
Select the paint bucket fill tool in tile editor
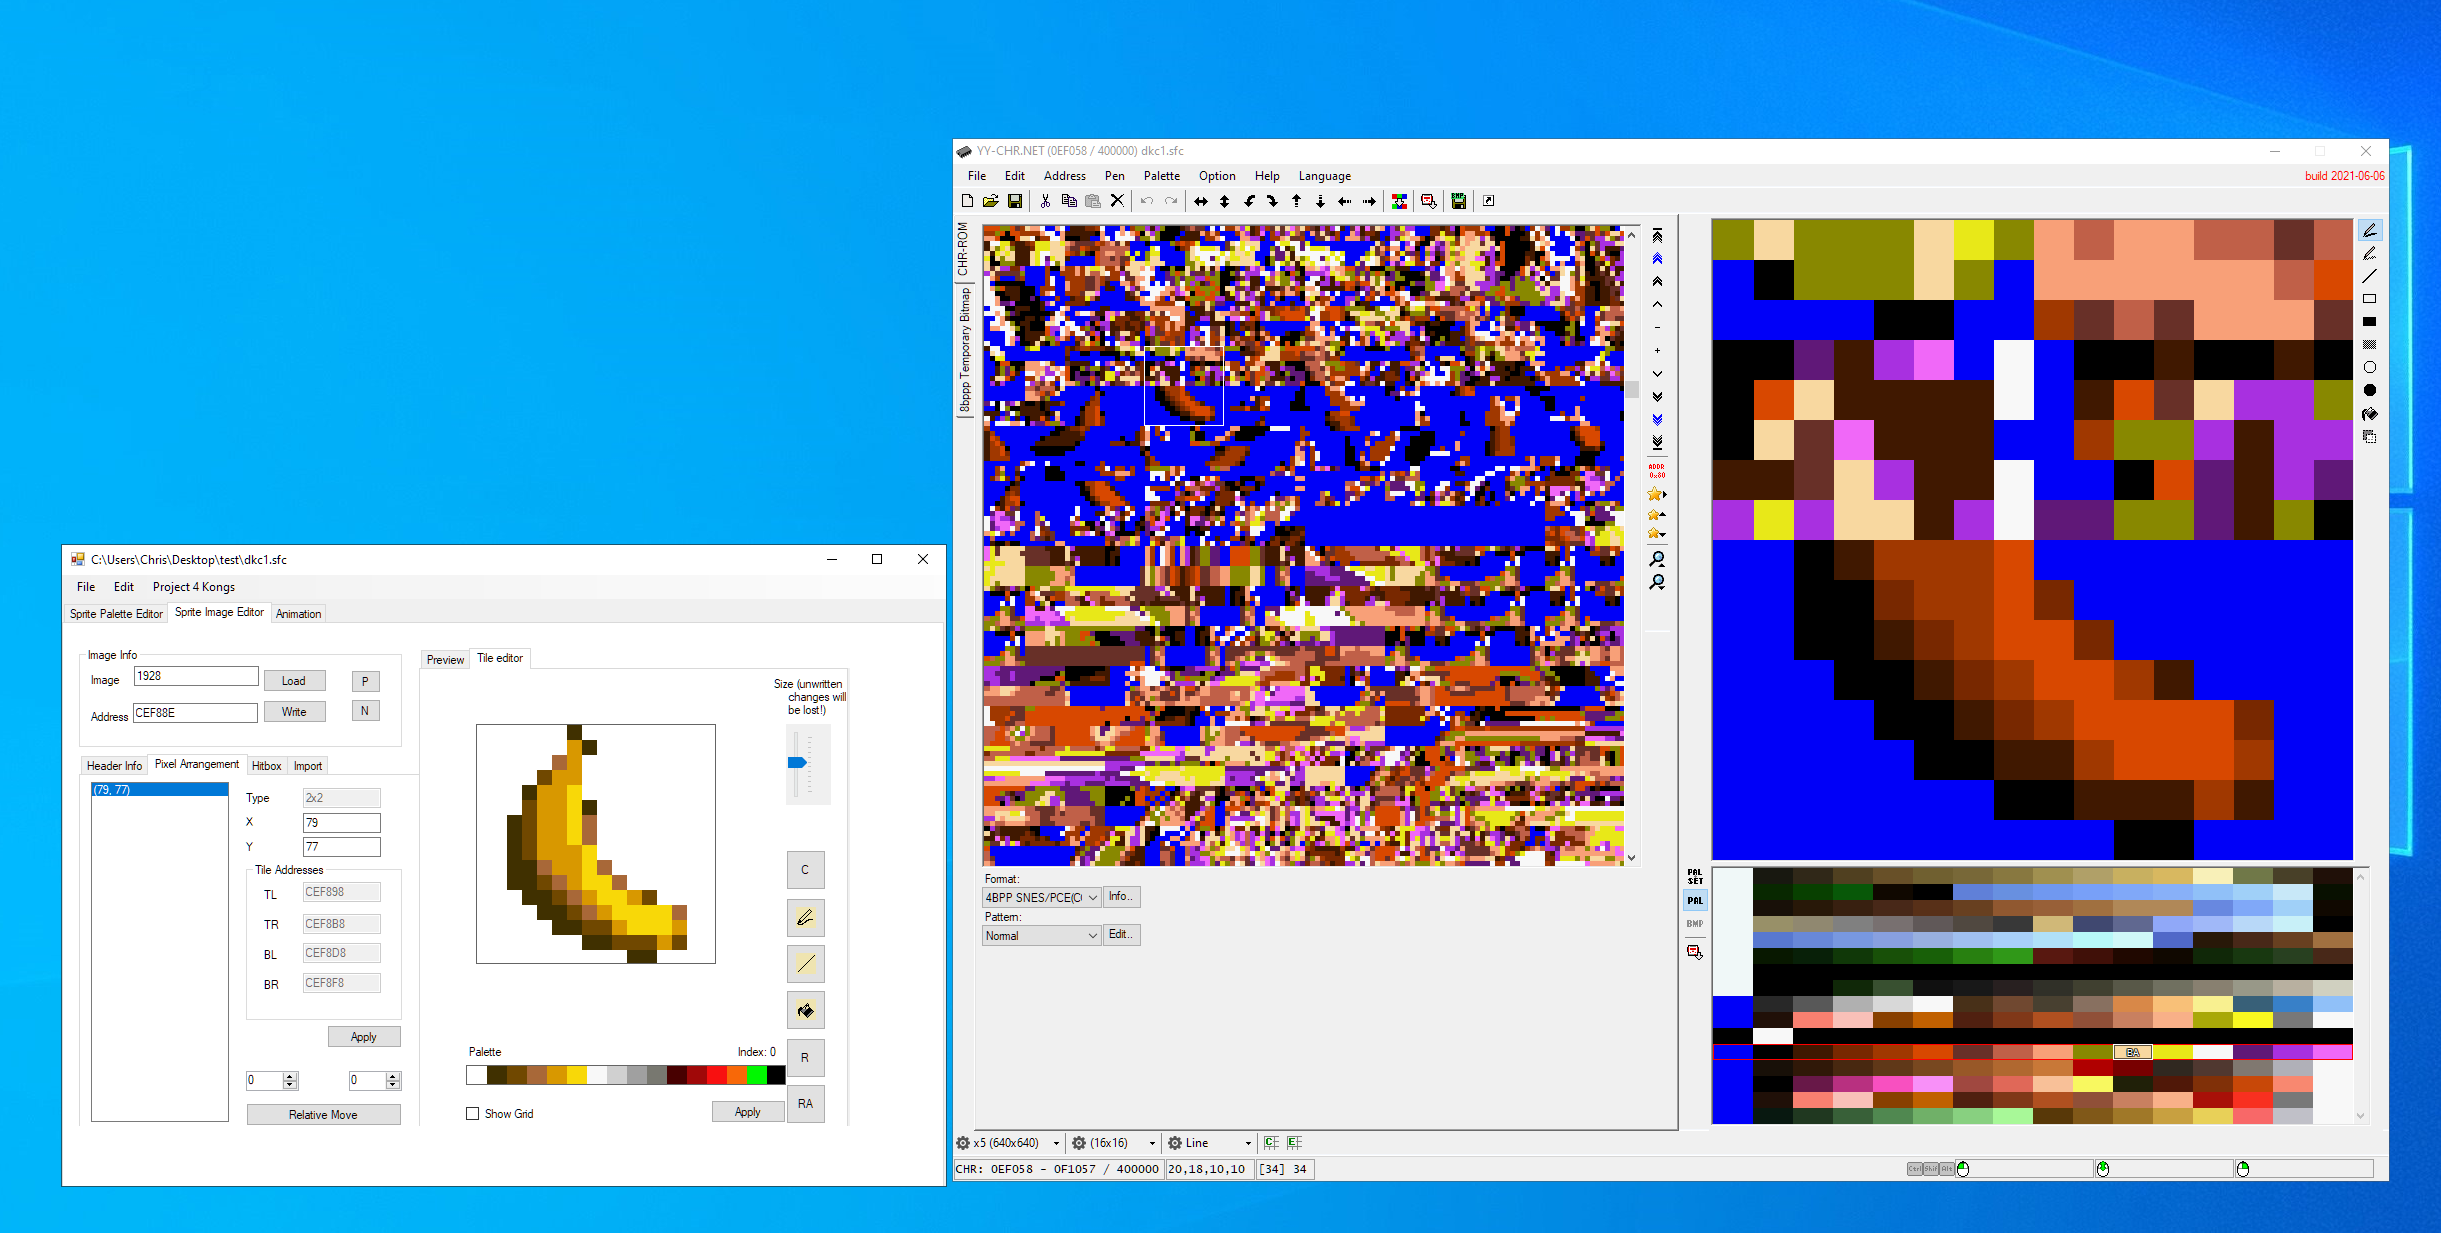805,1011
